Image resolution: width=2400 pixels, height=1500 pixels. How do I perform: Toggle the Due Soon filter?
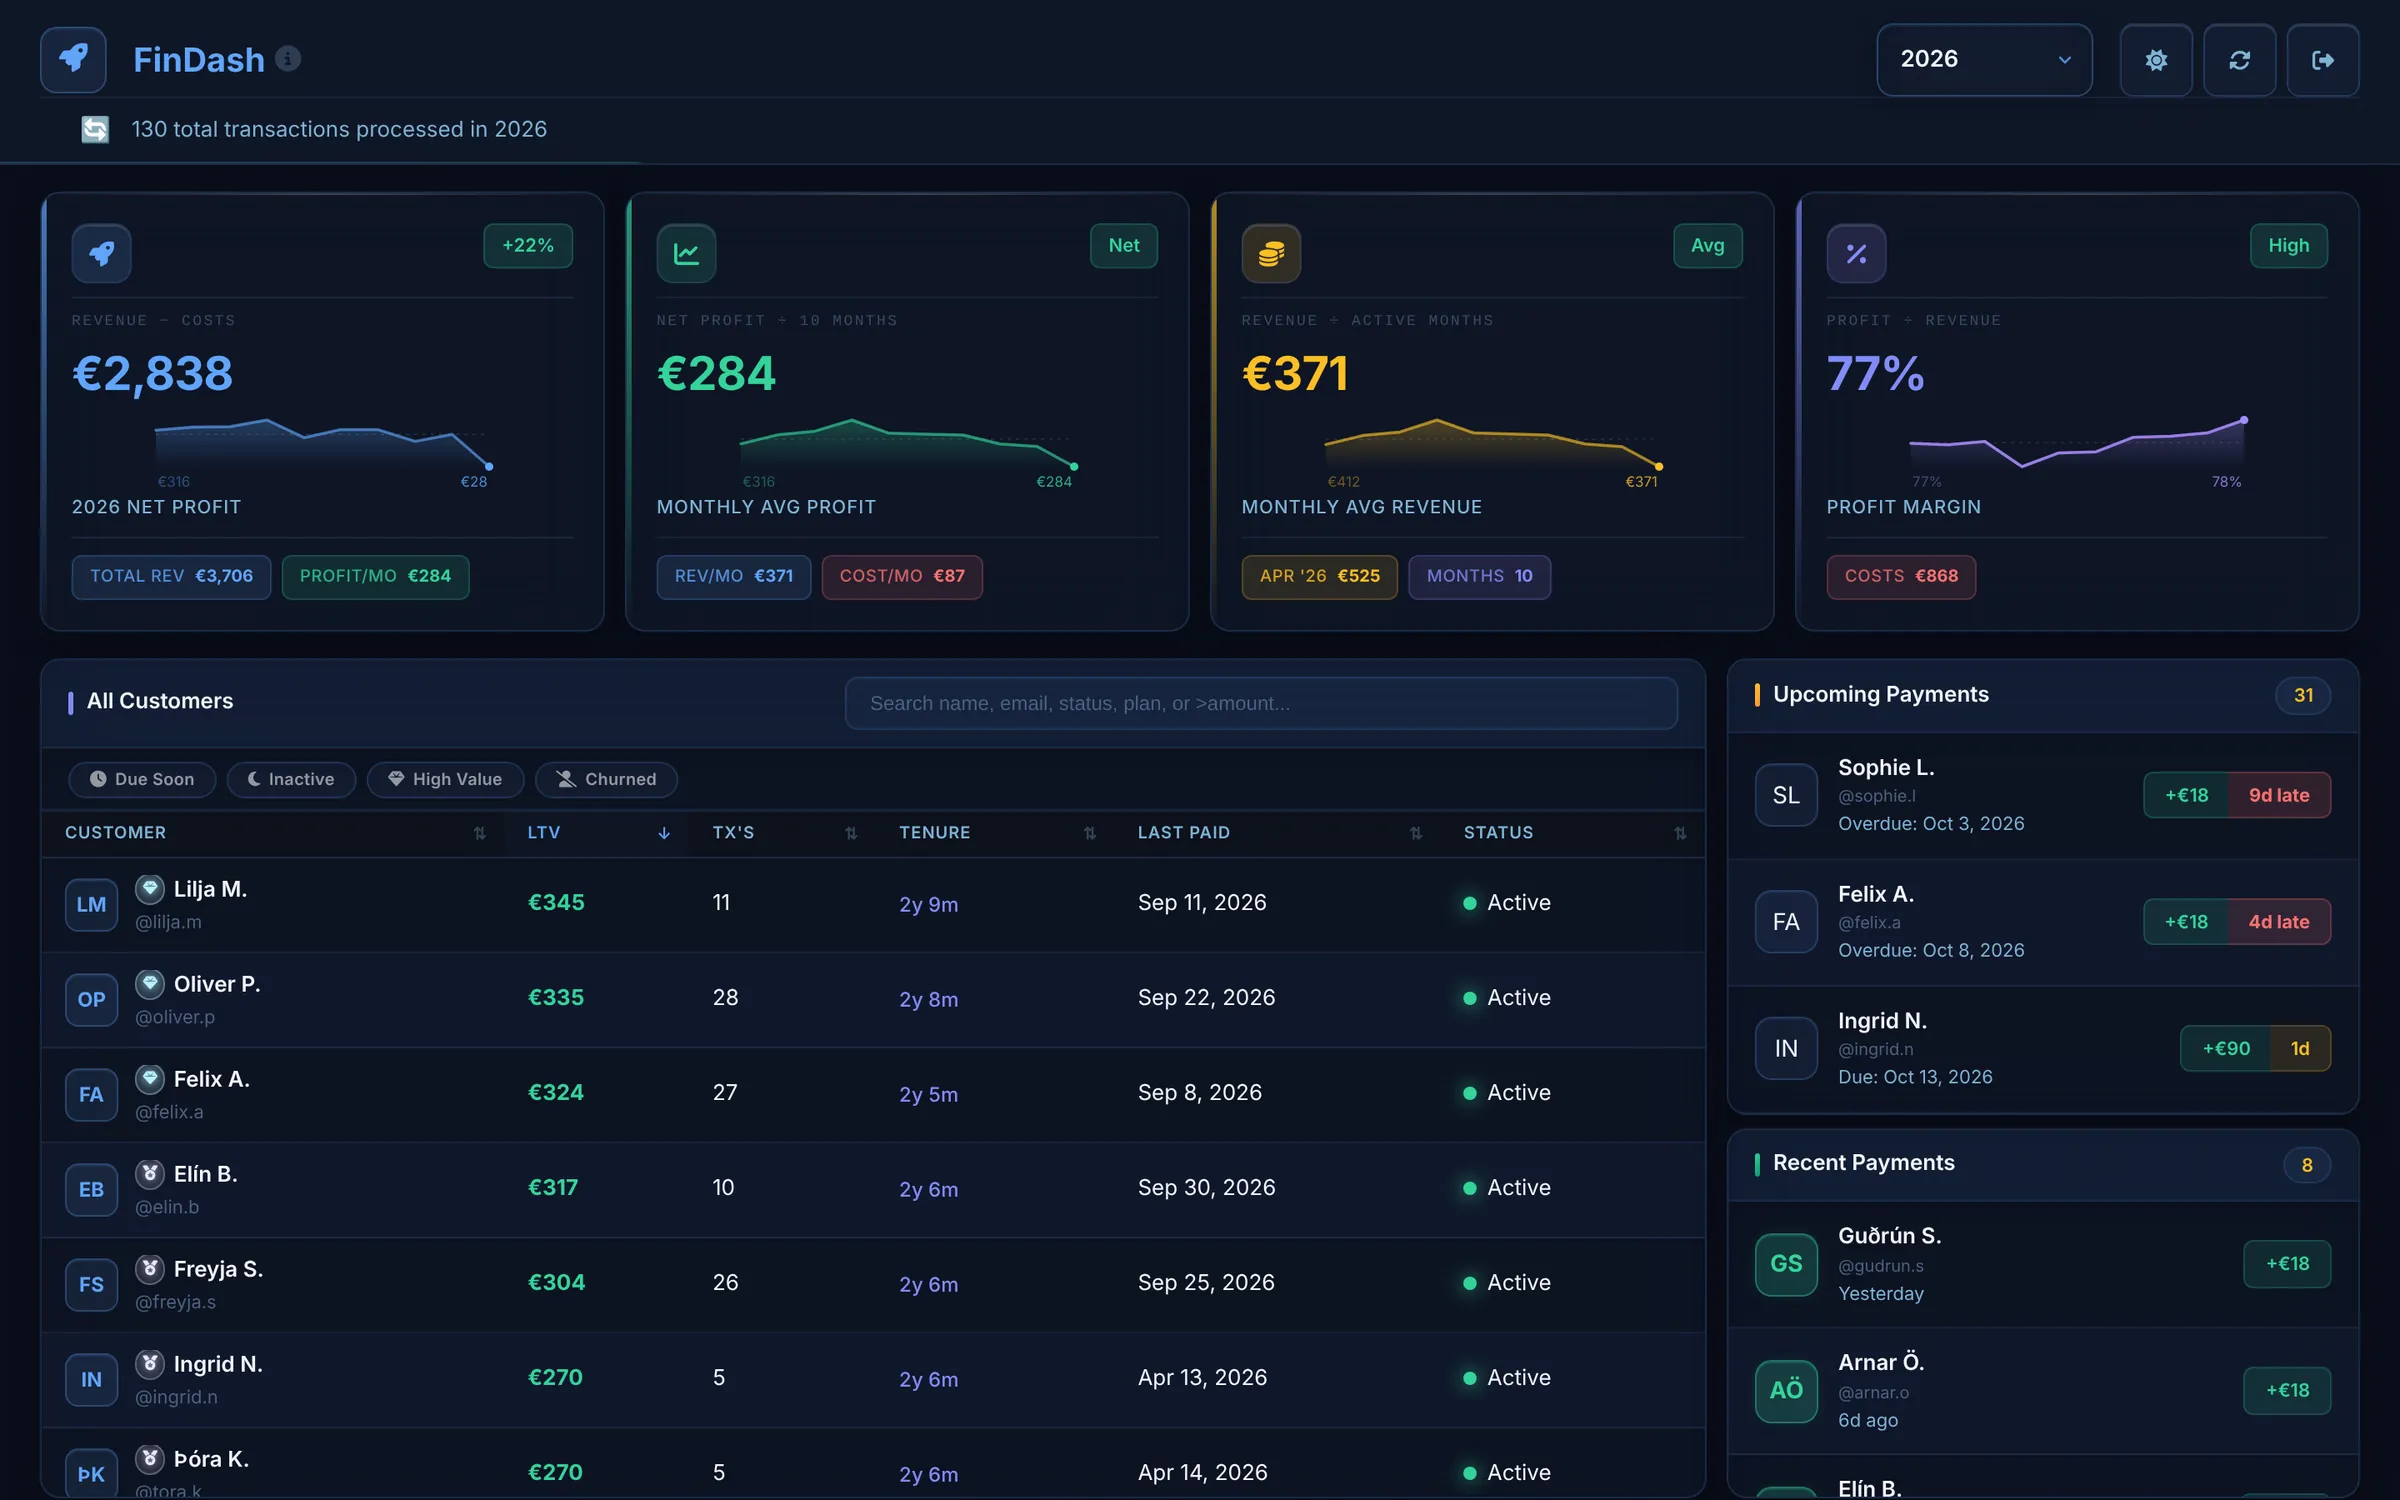point(142,779)
